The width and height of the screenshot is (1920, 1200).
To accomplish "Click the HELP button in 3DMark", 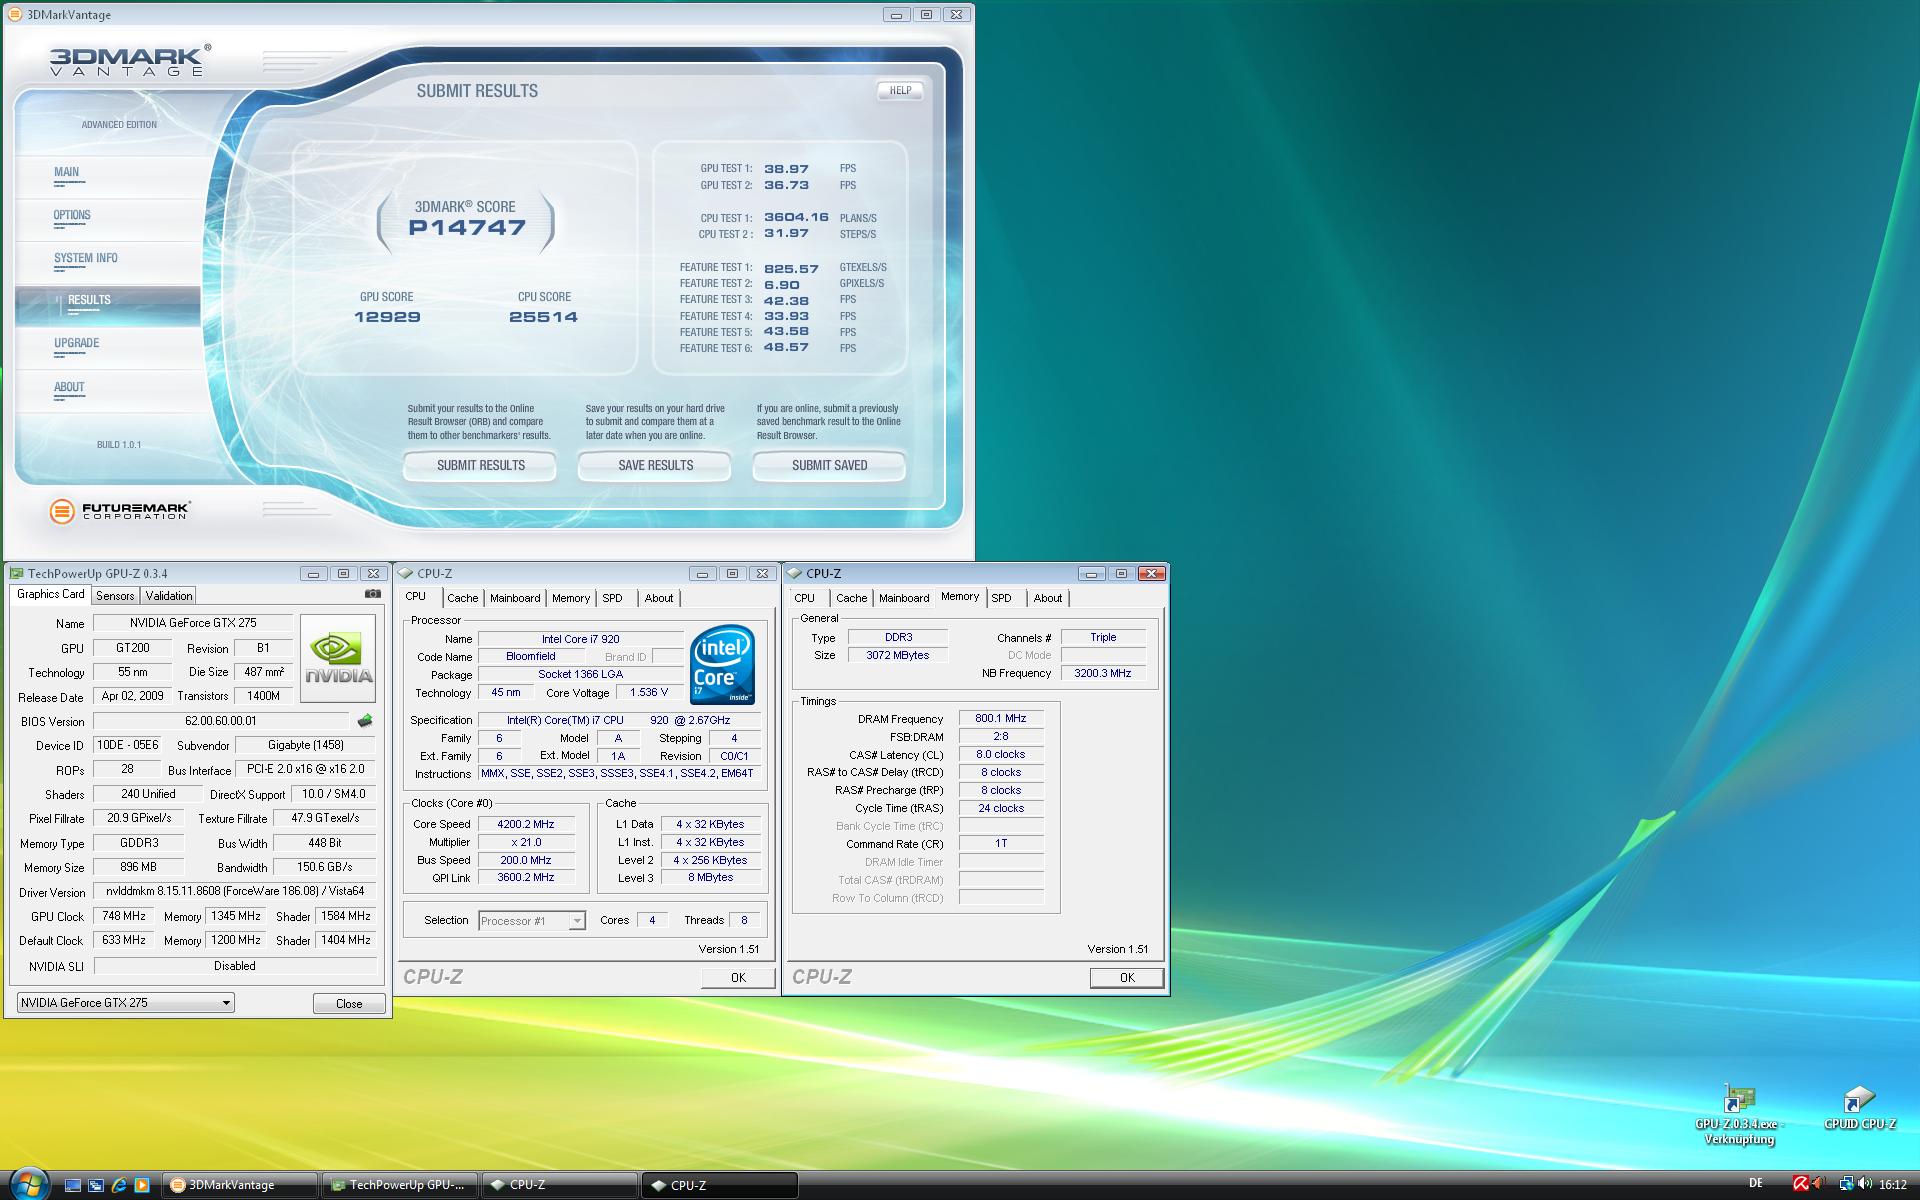I will point(900,90).
